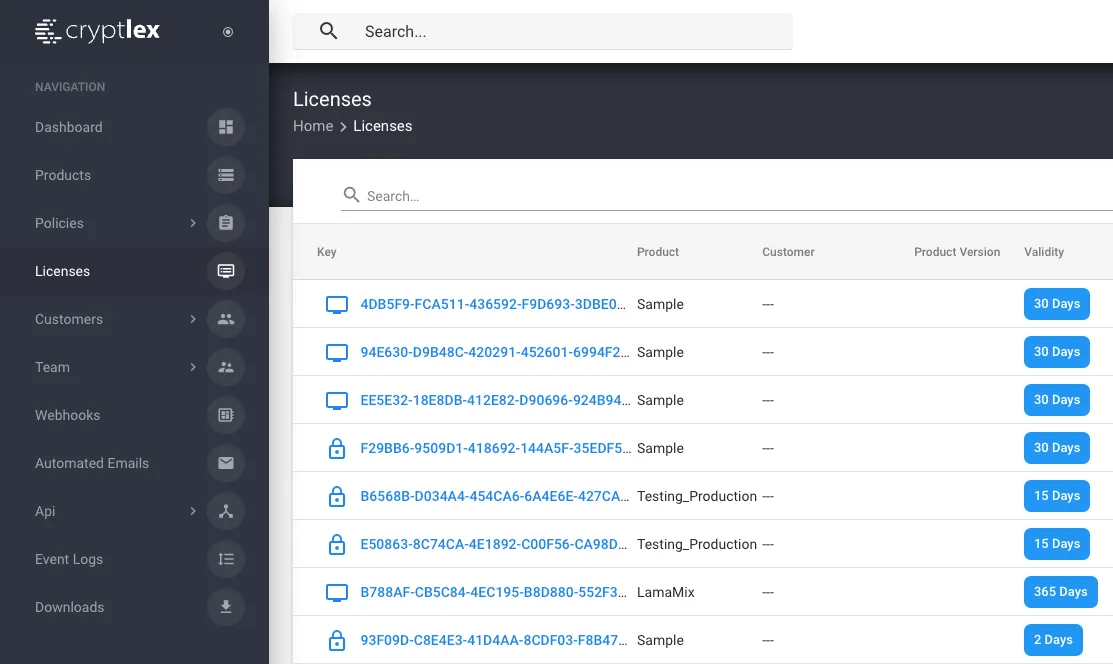Click the Api network icon

[226, 511]
